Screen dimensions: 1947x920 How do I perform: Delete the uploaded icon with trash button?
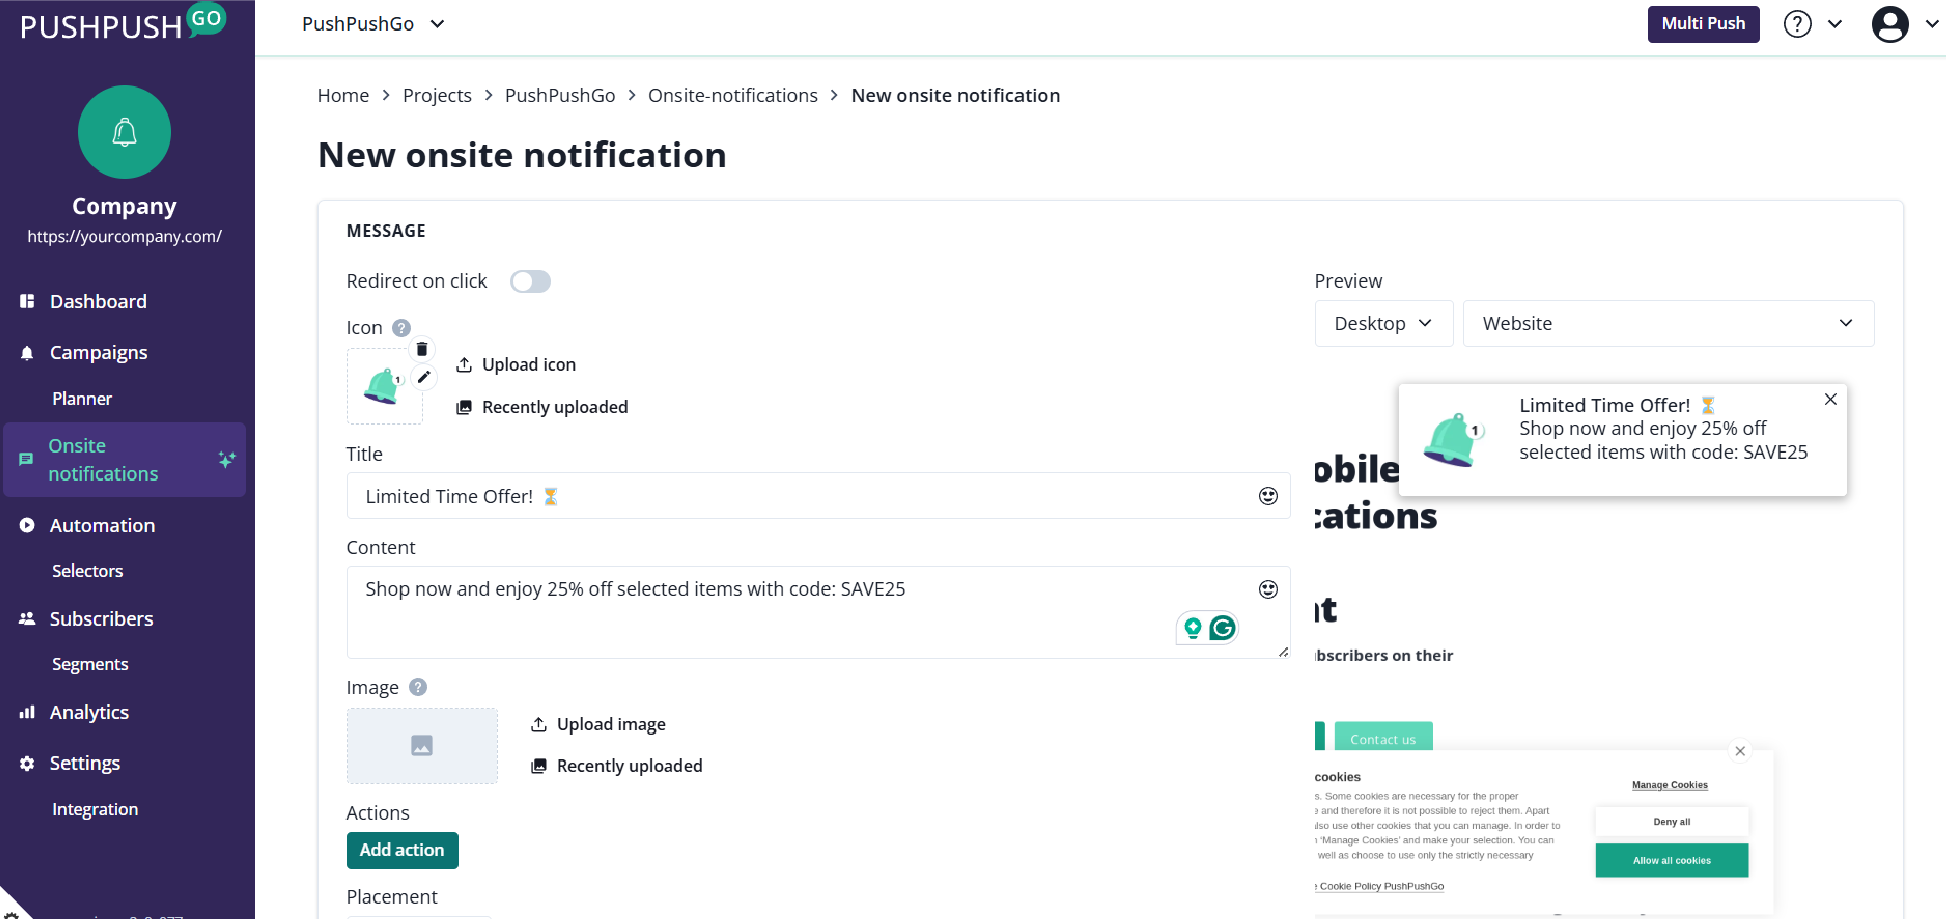[x=422, y=349]
